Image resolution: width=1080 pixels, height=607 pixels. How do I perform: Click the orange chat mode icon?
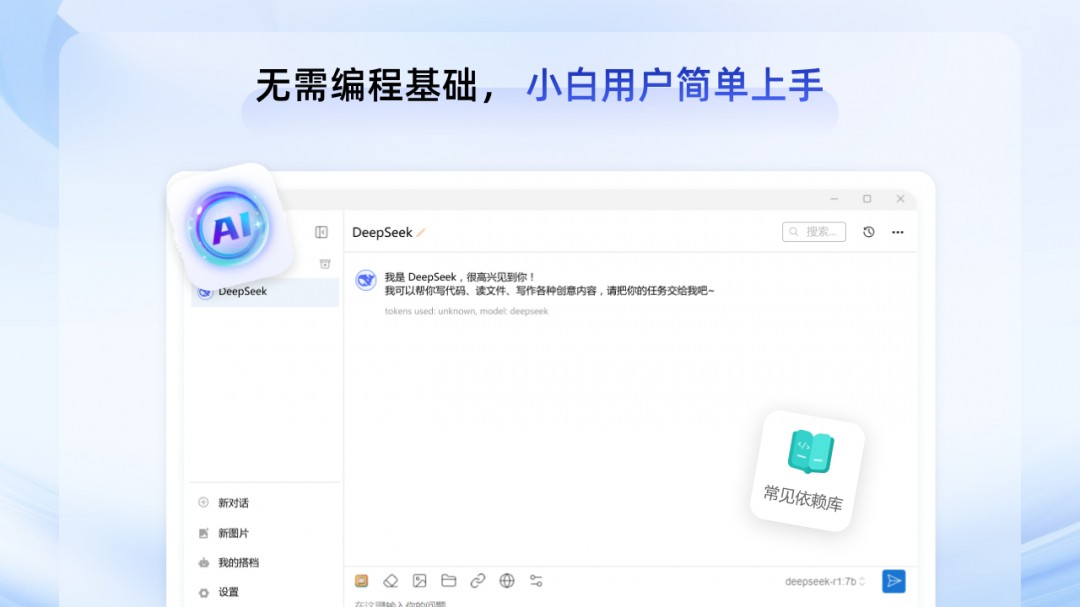tap(362, 581)
